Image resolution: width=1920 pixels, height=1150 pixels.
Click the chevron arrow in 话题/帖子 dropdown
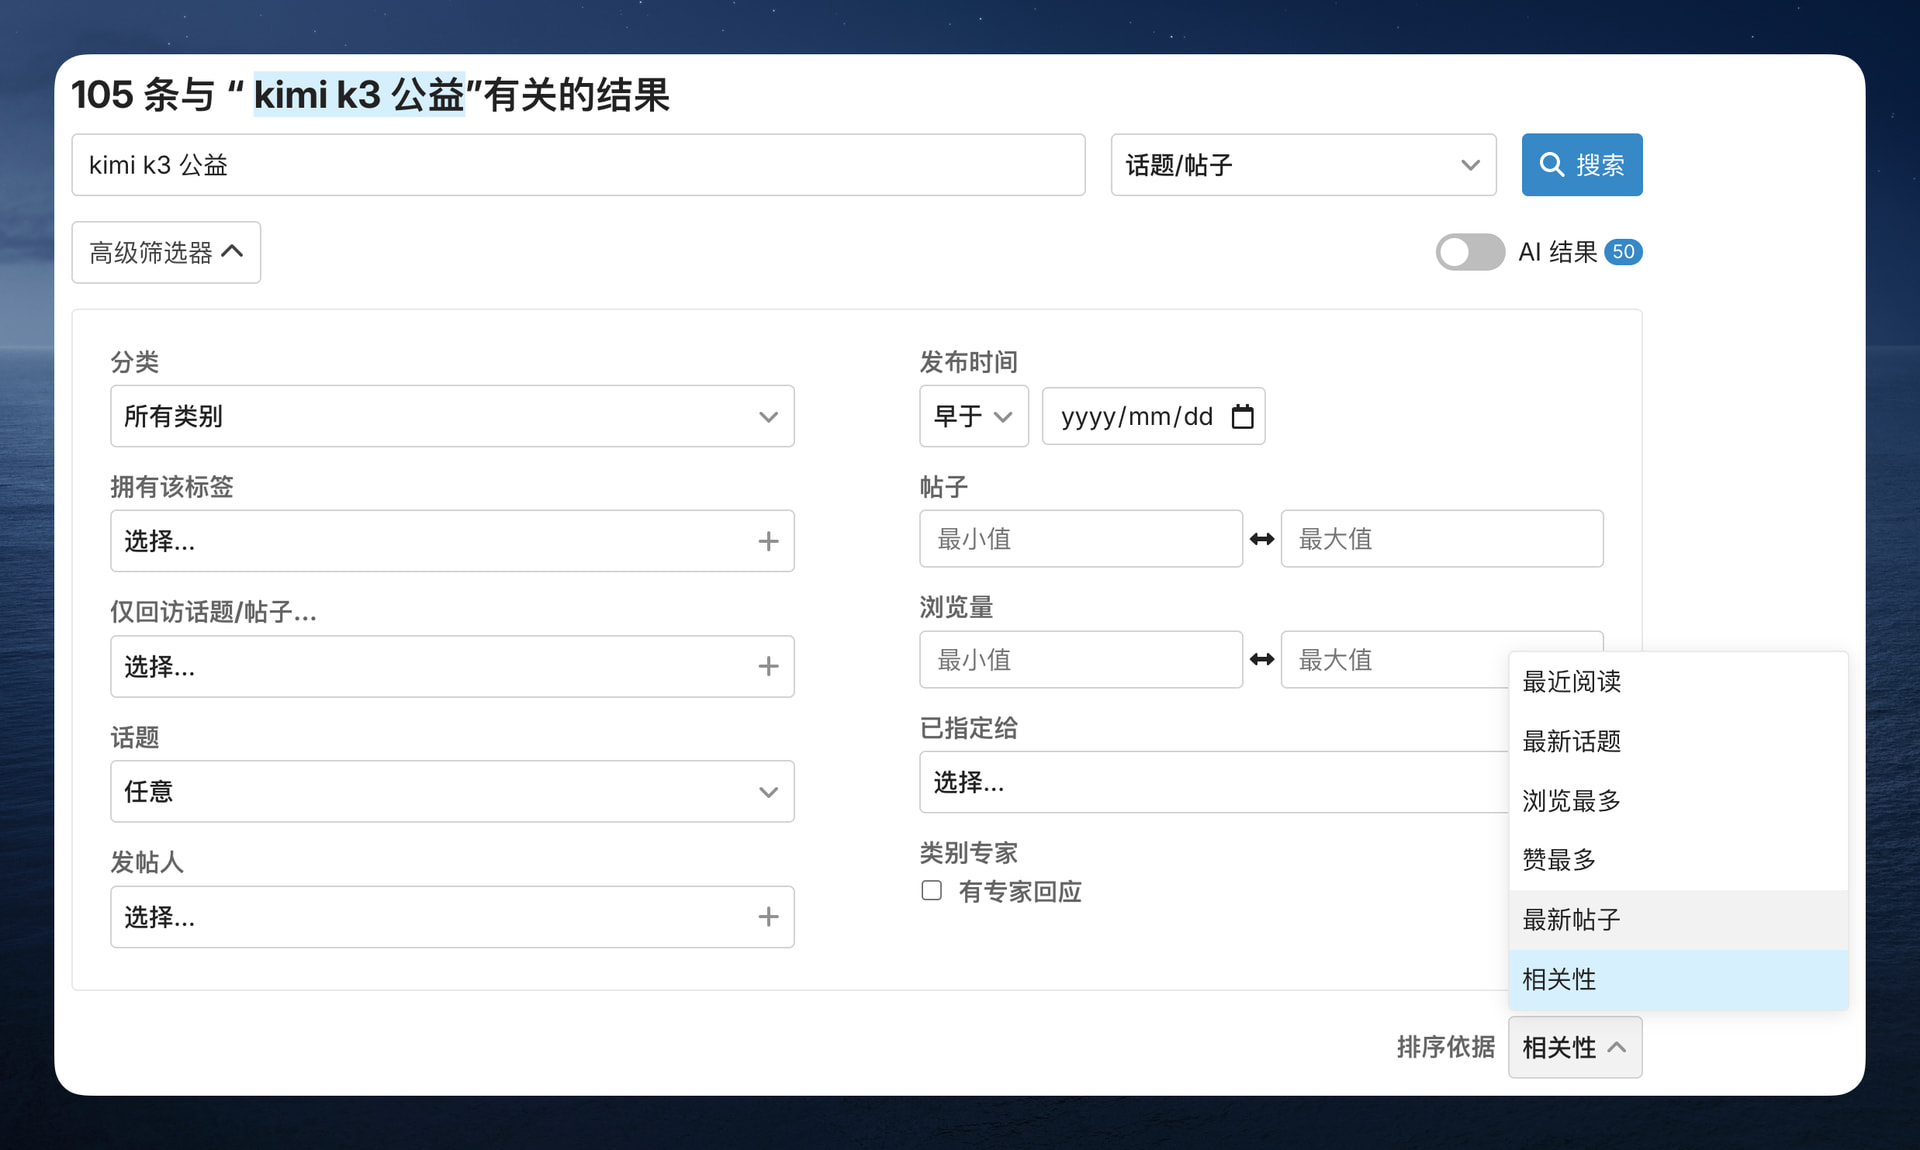tap(1470, 165)
